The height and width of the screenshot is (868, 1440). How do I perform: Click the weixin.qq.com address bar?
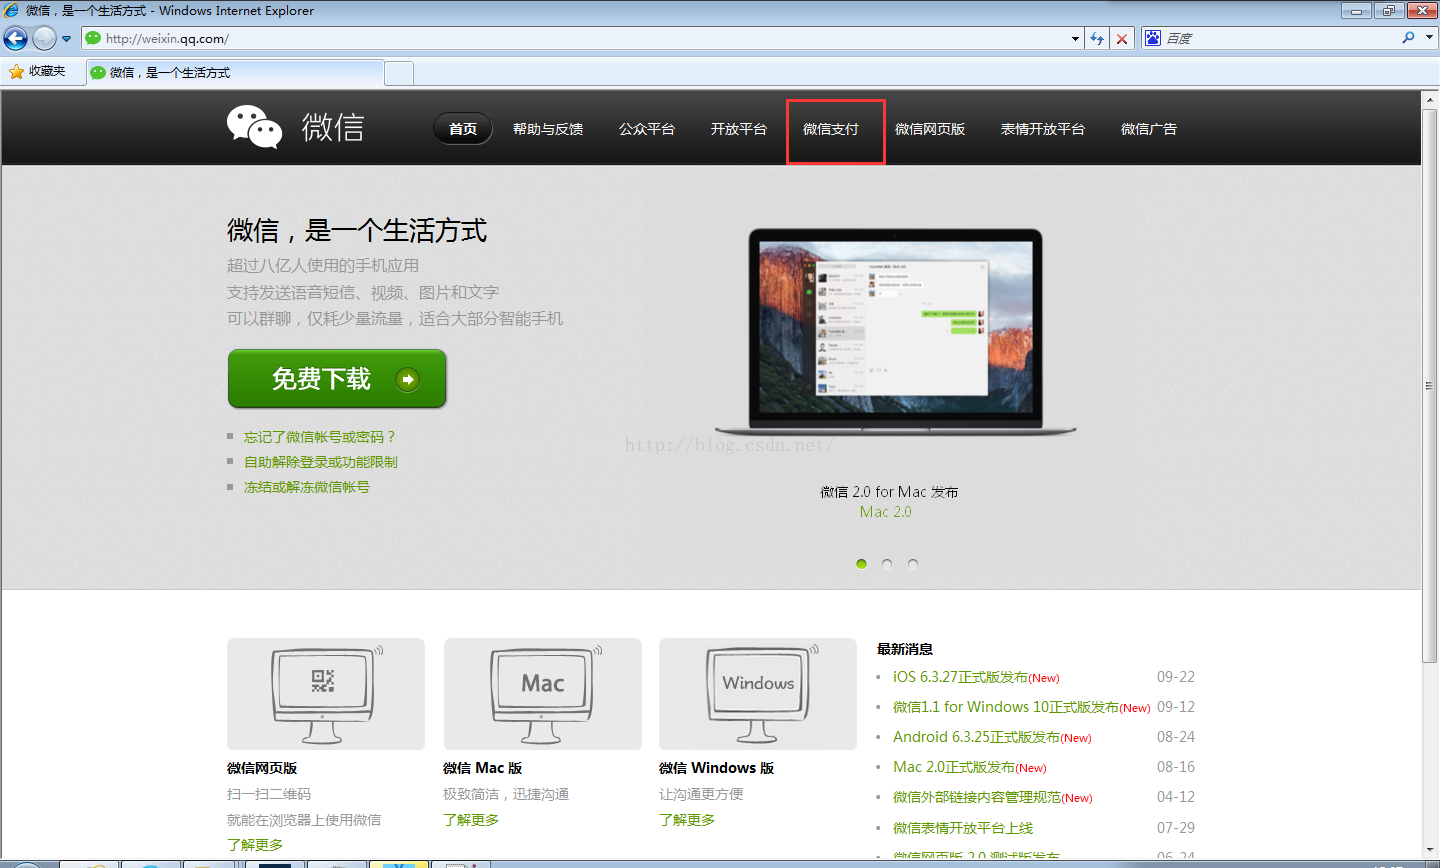pyautogui.click(x=575, y=38)
